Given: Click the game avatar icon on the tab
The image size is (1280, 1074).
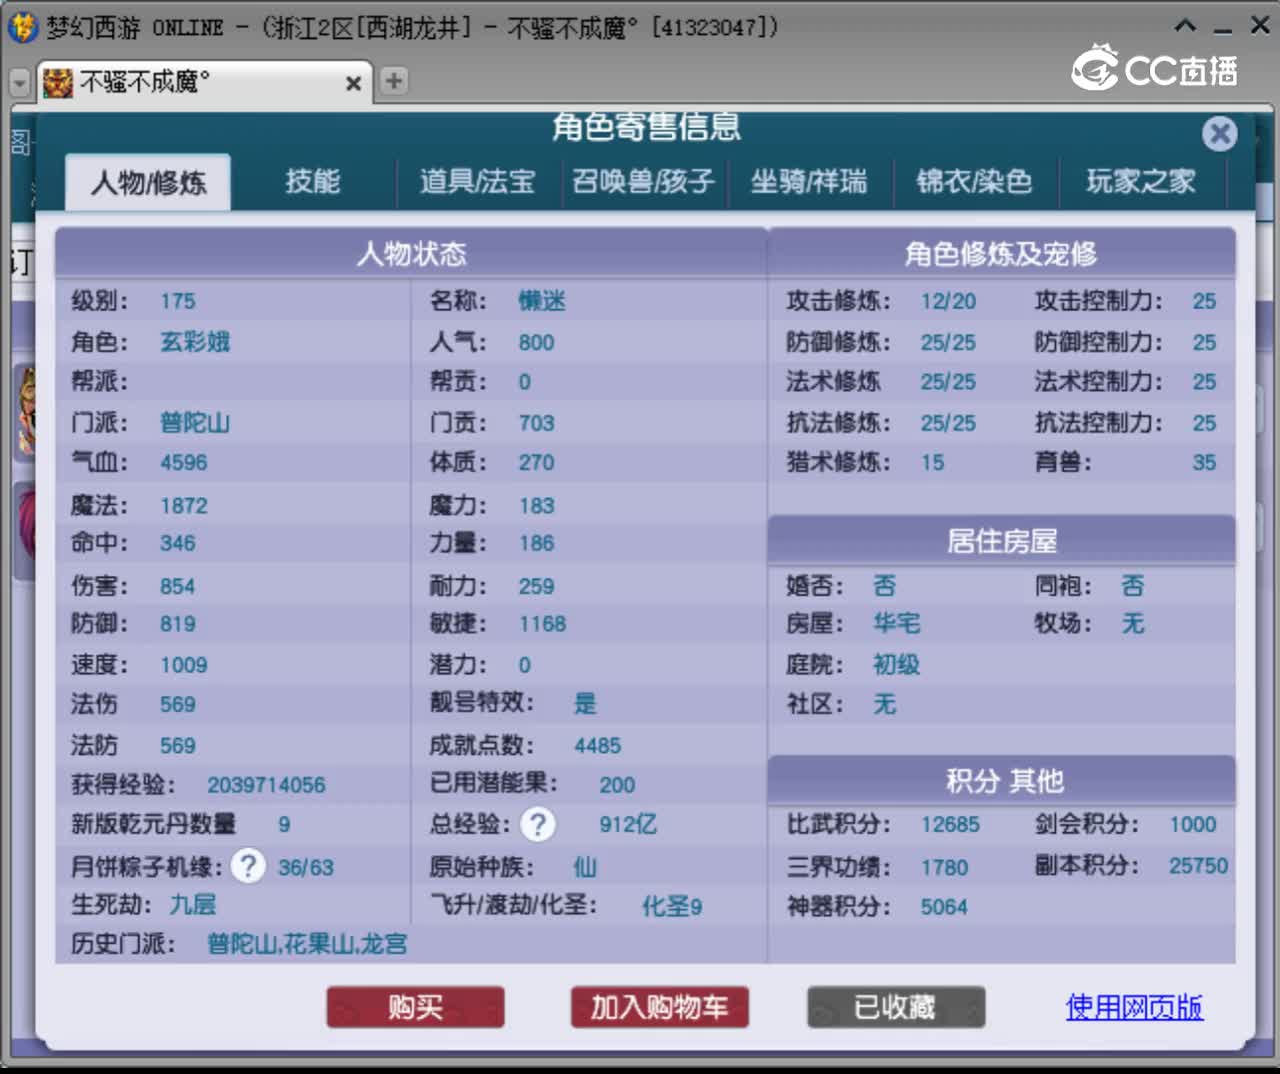Looking at the screenshot, I should pyautogui.click(x=58, y=82).
